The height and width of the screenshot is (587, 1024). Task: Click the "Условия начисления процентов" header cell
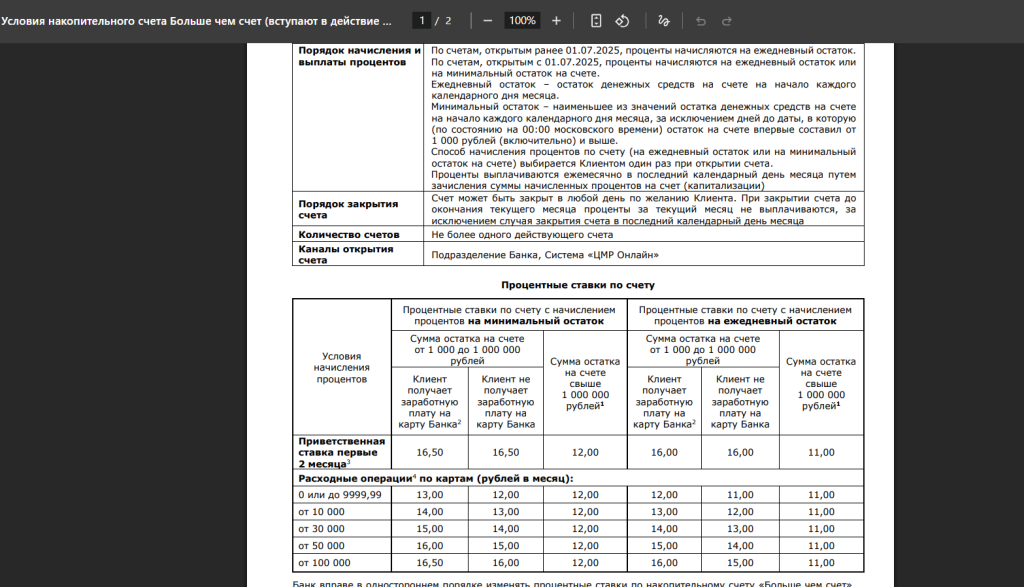point(342,367)
